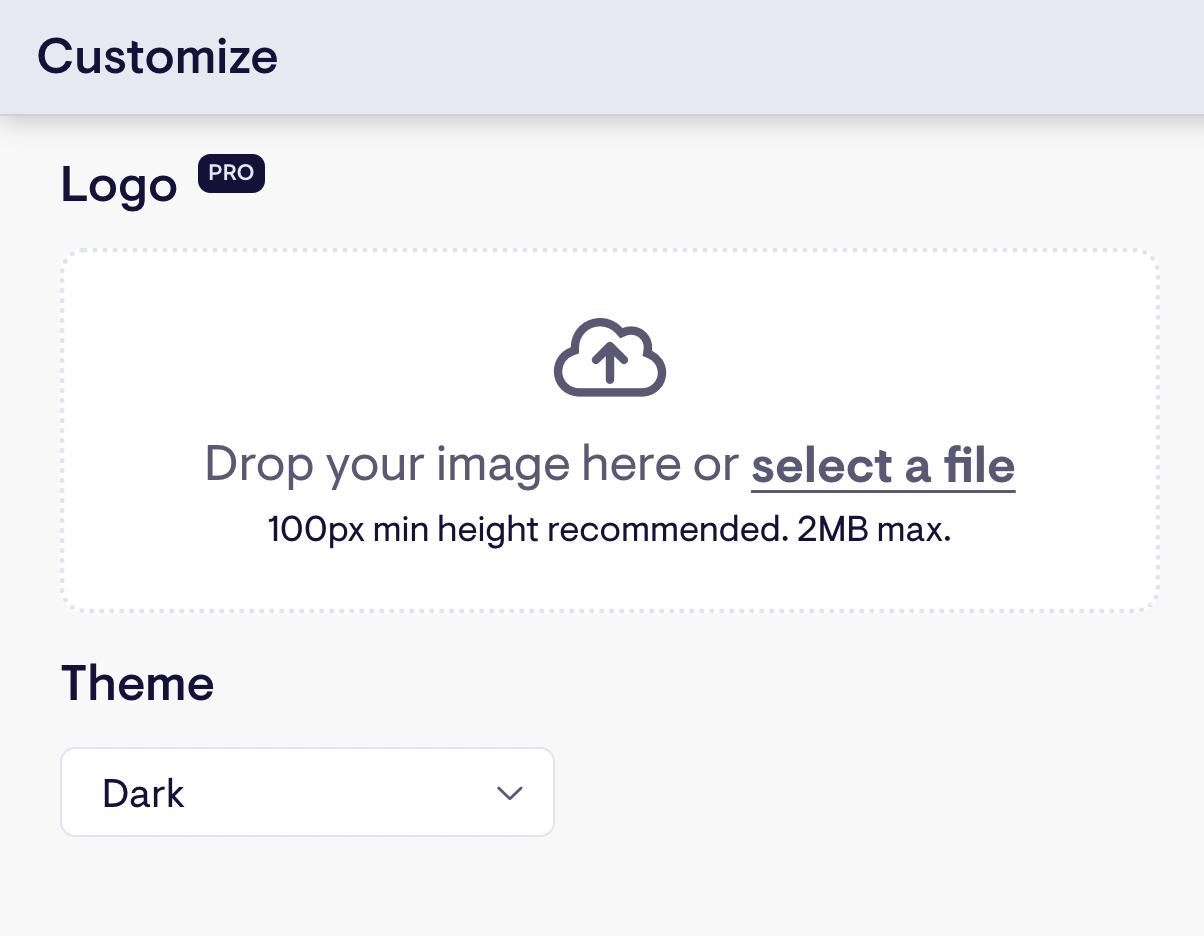Open the Theme dropdown showing Dark
The width and height of the screenshot is (1204, 936).
tap(307, 792)
